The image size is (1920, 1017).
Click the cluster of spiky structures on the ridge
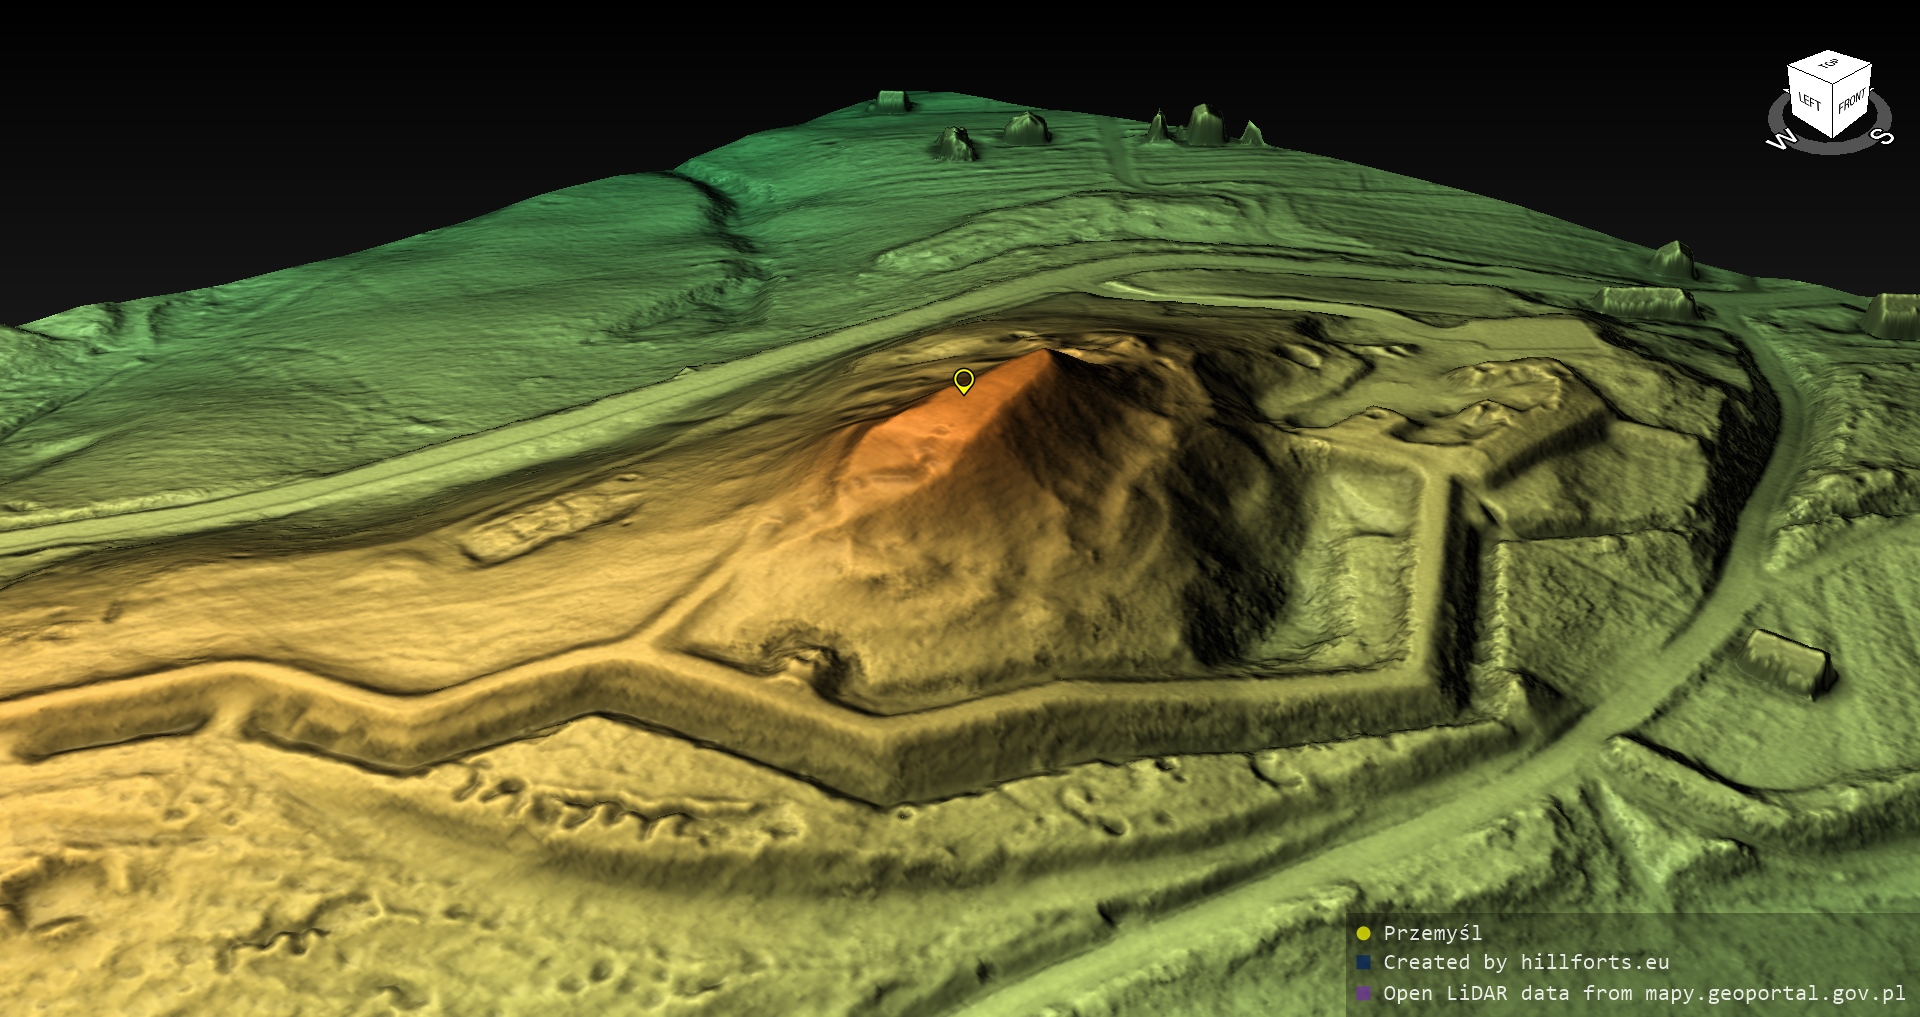click(x=1203, y=126)
